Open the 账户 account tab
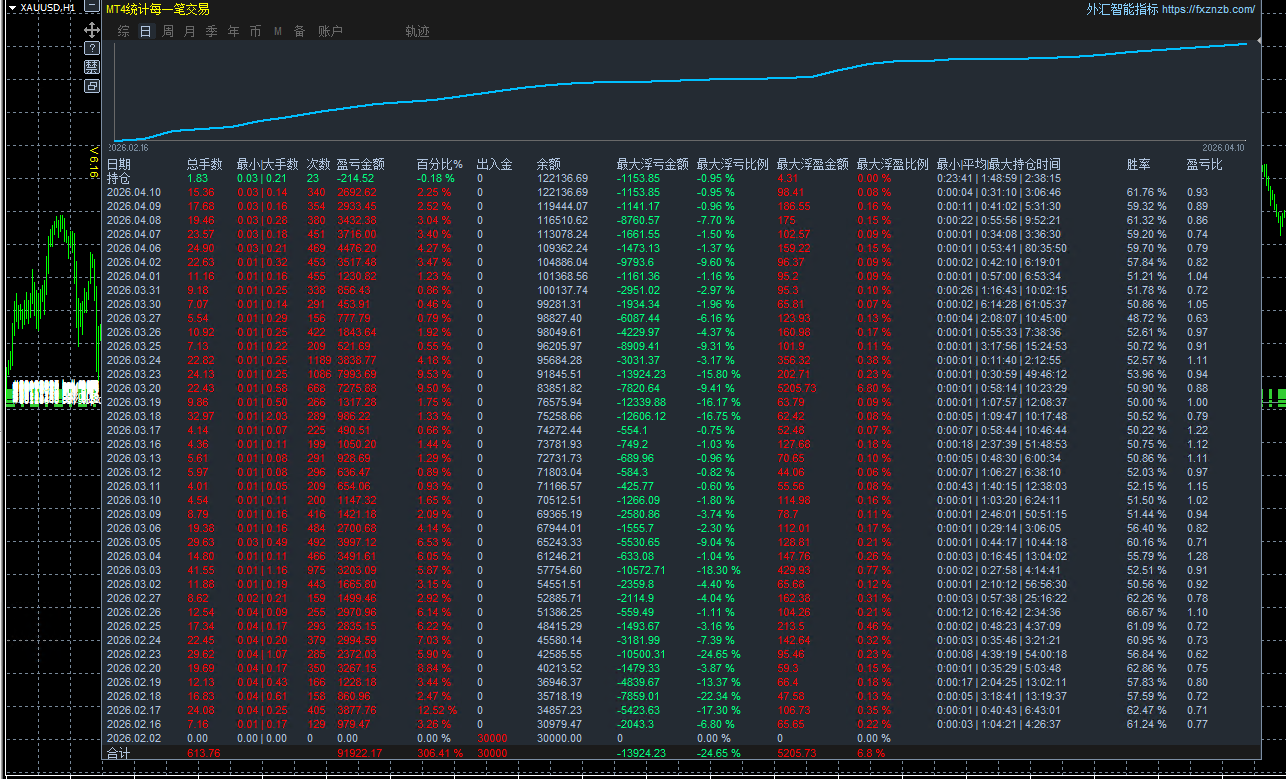Image resolution: width=1286 pixels, height=779 pixels. [330, 32]
